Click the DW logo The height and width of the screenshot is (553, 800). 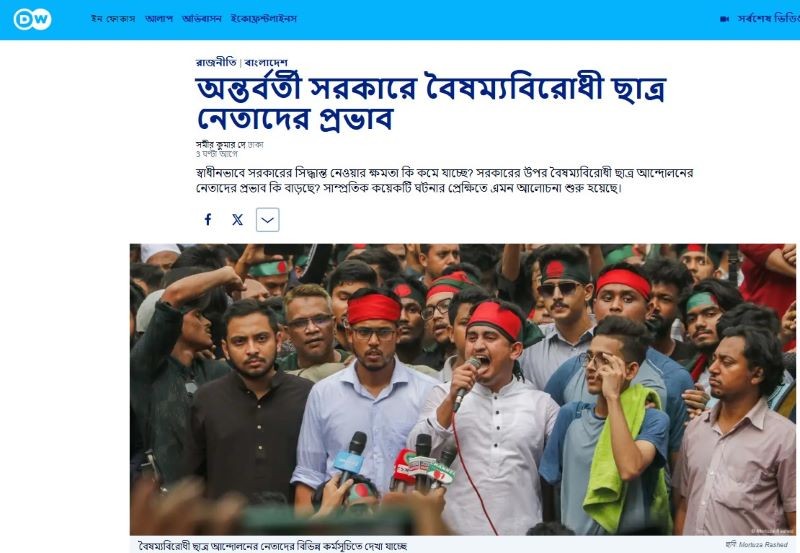click(32, 19)
